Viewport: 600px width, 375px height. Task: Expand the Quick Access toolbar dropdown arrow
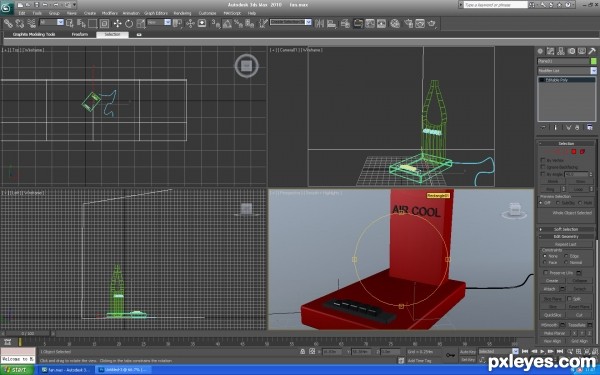[74, 5]
